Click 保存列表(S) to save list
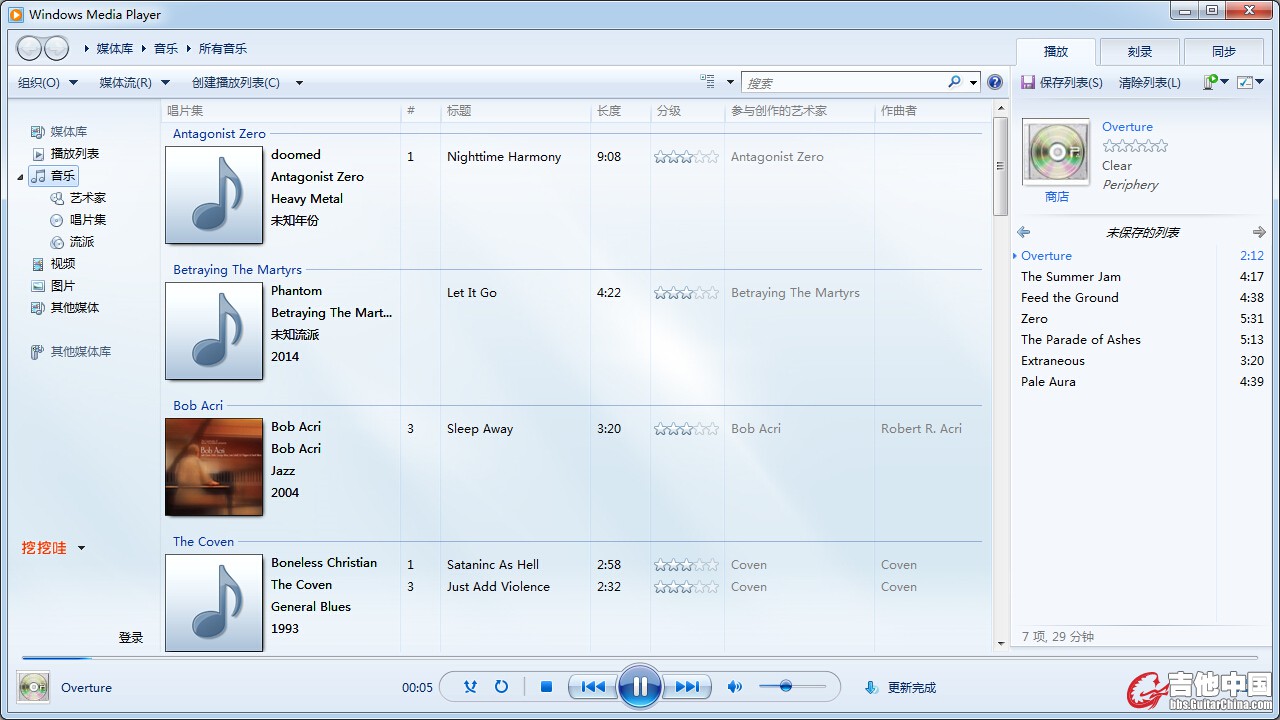1280x720 pixels. pos(1062,83)
